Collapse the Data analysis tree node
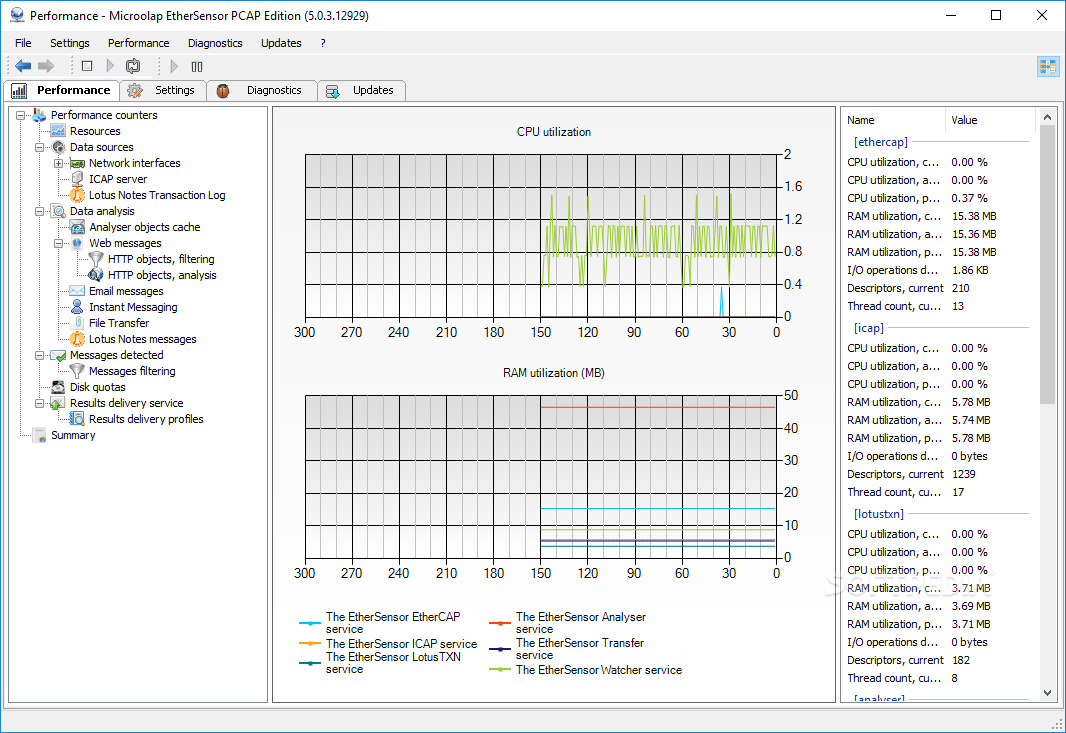Viewport: 1066px width, 733px height. click(x=39, y=211)
